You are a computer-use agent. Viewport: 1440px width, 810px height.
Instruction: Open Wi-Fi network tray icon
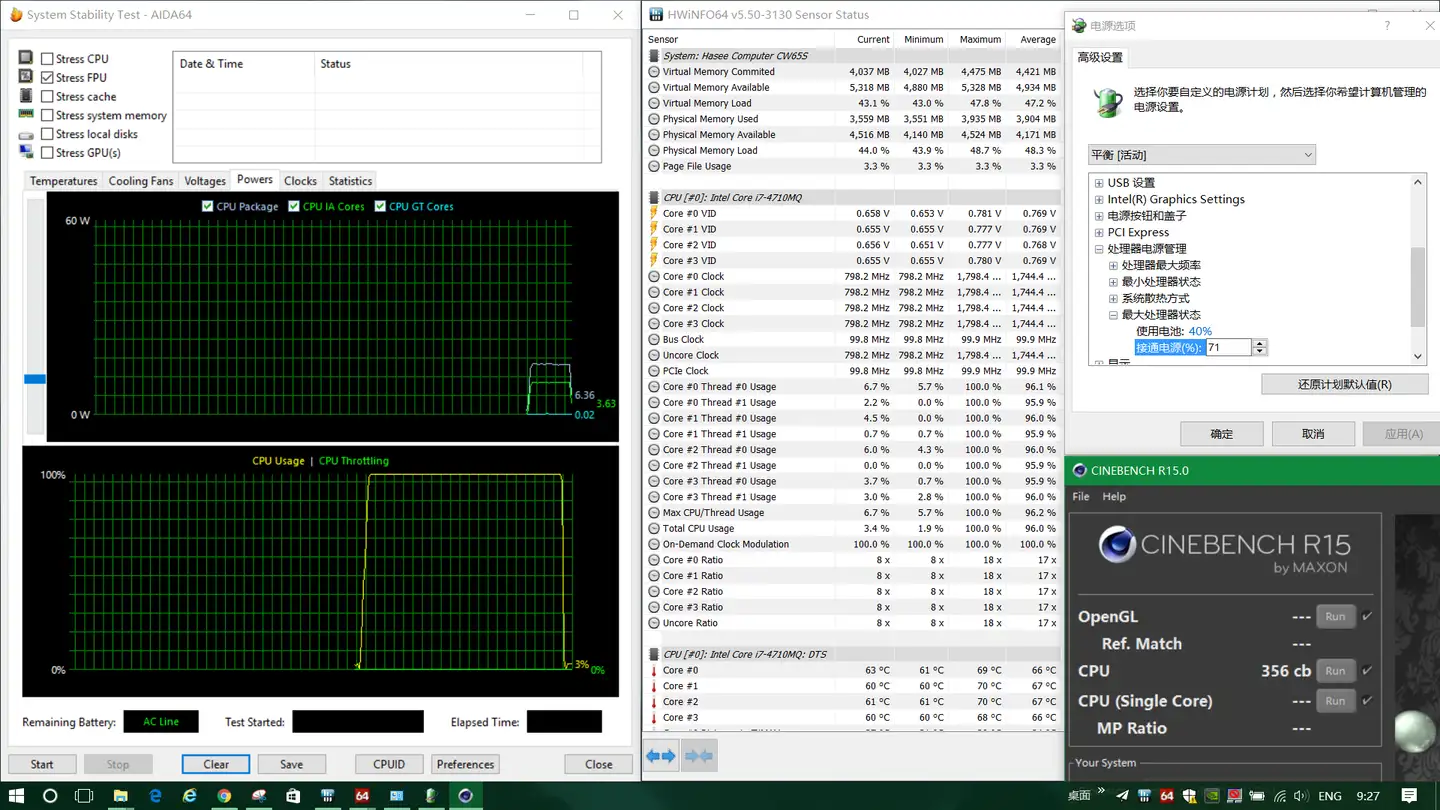tap(1280, 796)
